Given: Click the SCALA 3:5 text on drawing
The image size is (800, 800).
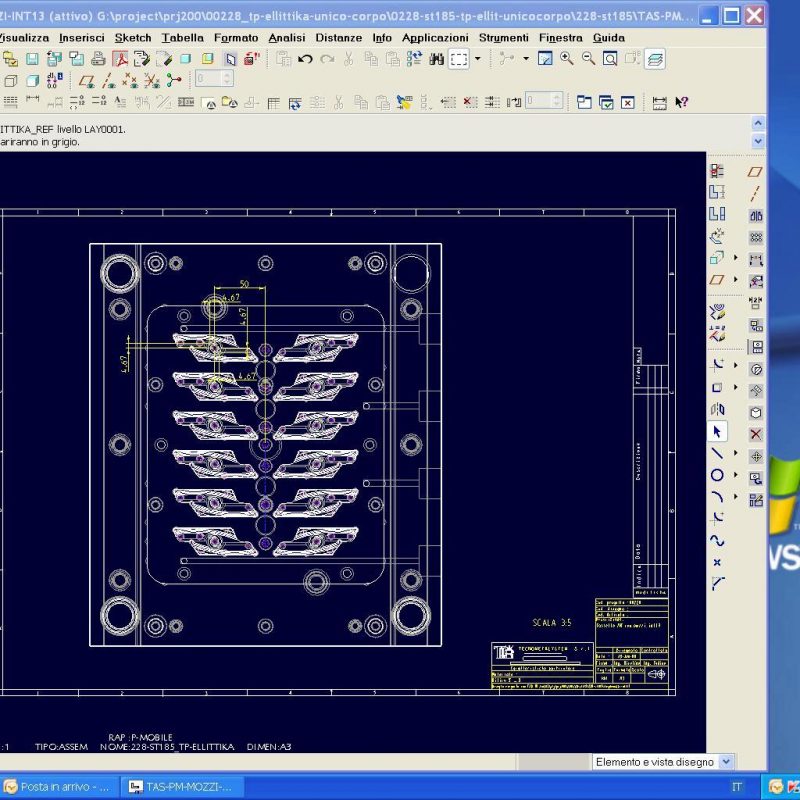Looking at the screenshot, I should pyautogui.click(x=552, y=623).
